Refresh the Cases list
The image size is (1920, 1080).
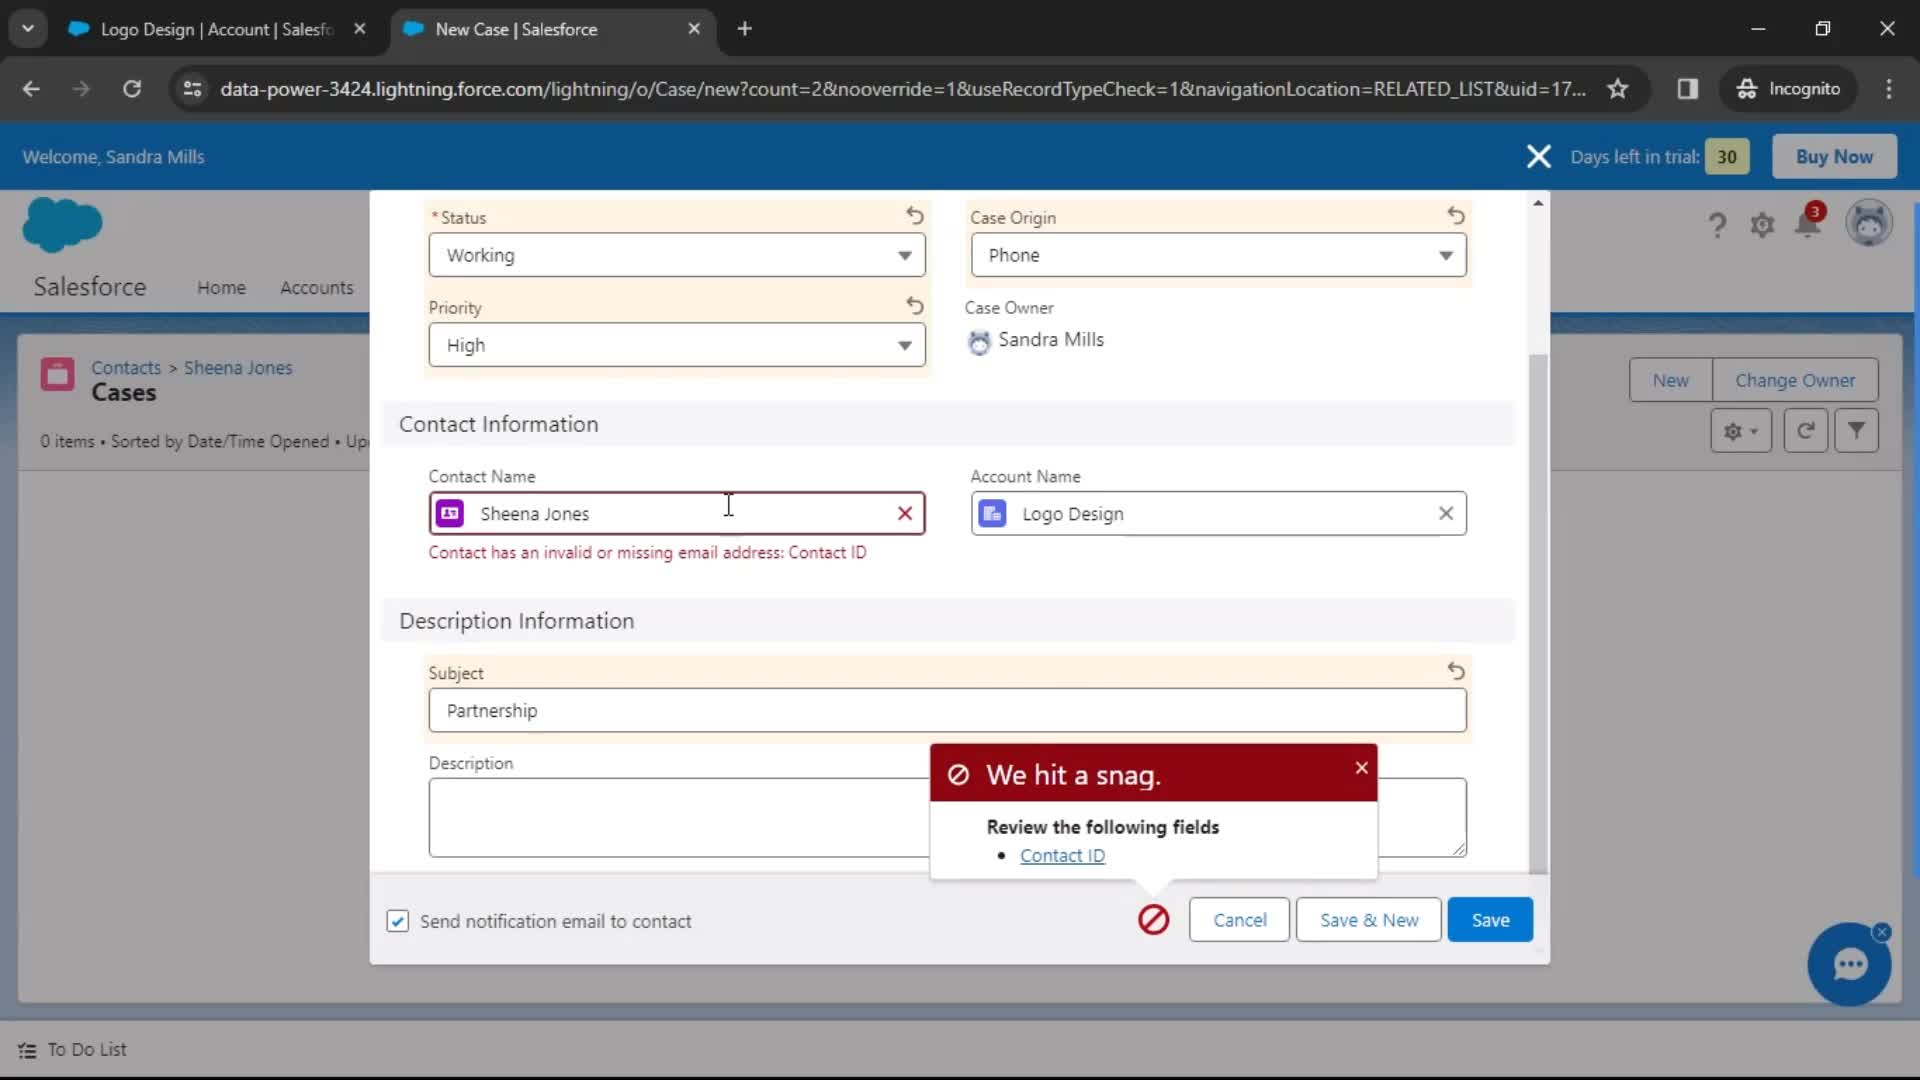pos(1805,431)
